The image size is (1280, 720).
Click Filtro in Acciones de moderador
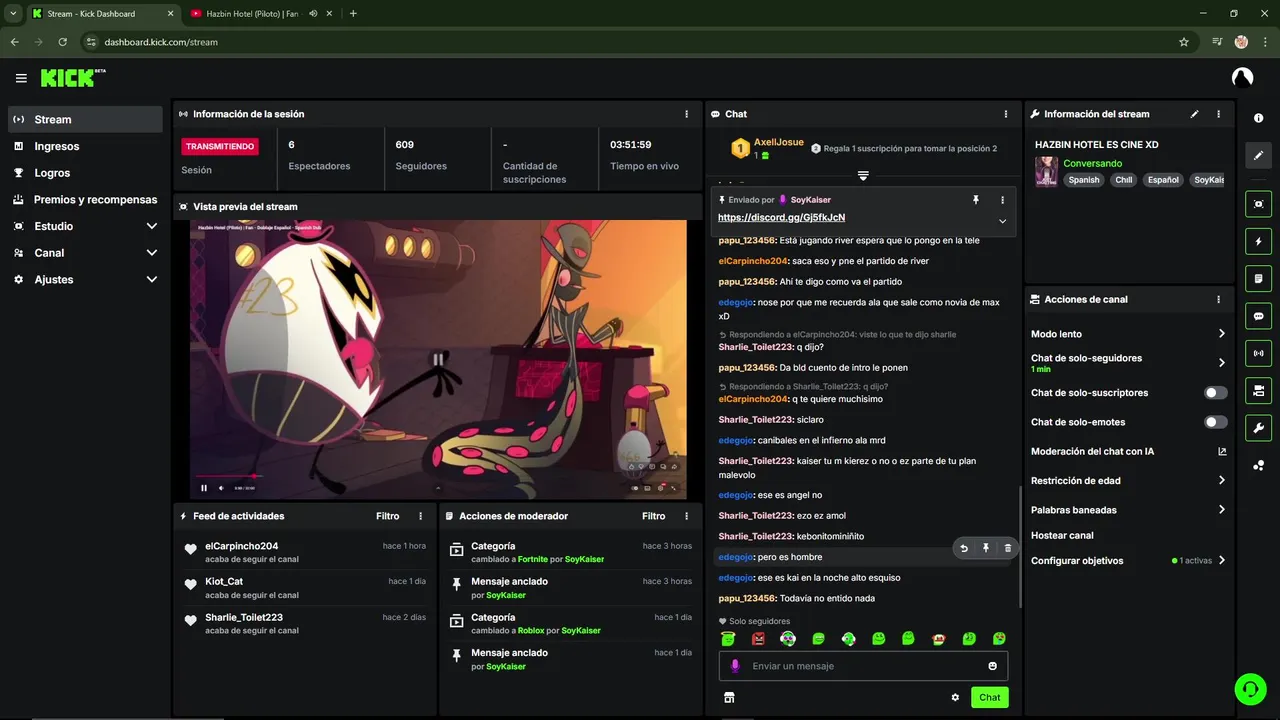coord(653,516)
